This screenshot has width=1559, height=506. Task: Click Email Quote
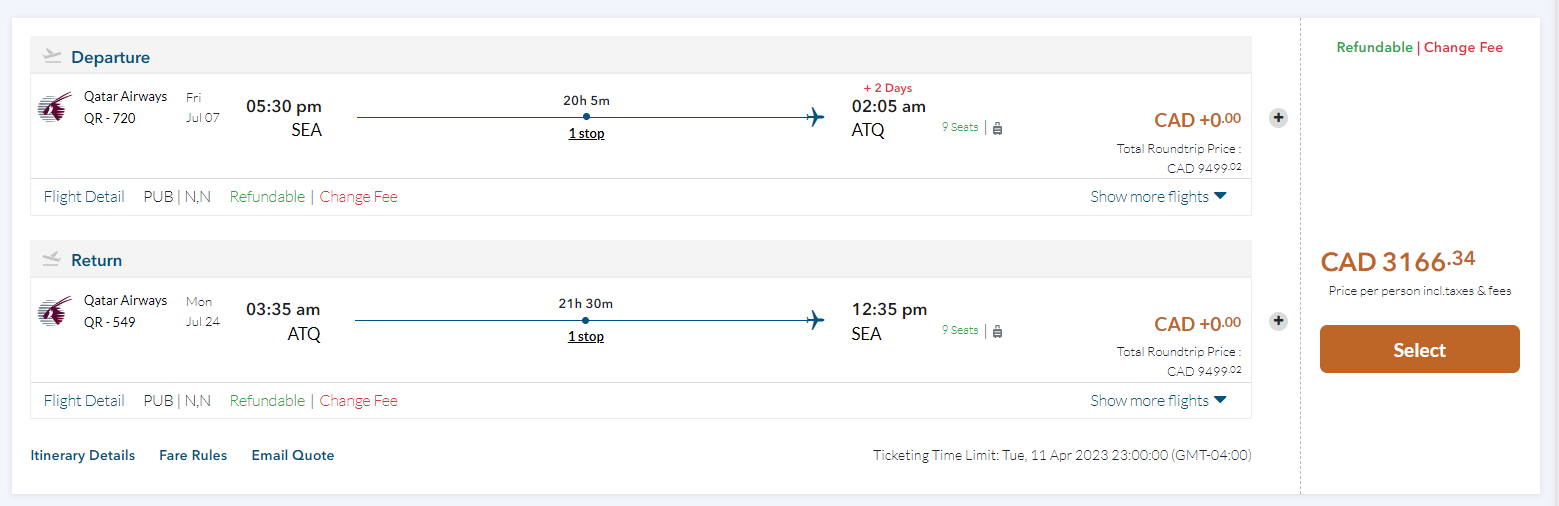[x=293, y=455]
